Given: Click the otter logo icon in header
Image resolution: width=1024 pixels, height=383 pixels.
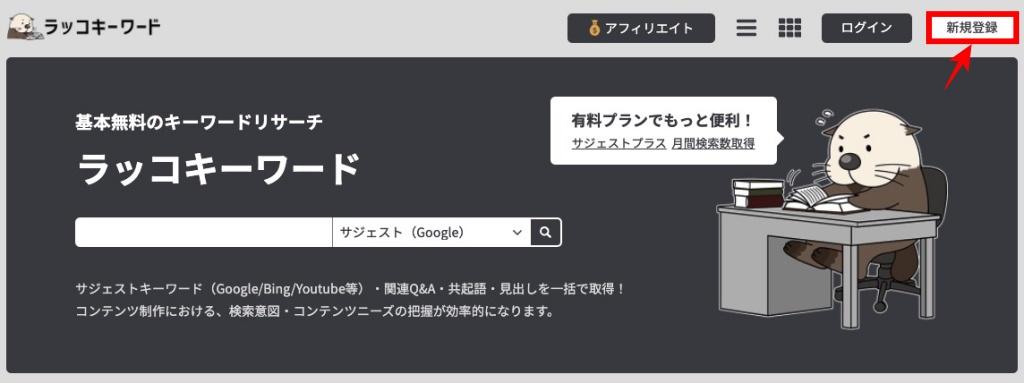Looking at the screenshot, I should 25,27.
